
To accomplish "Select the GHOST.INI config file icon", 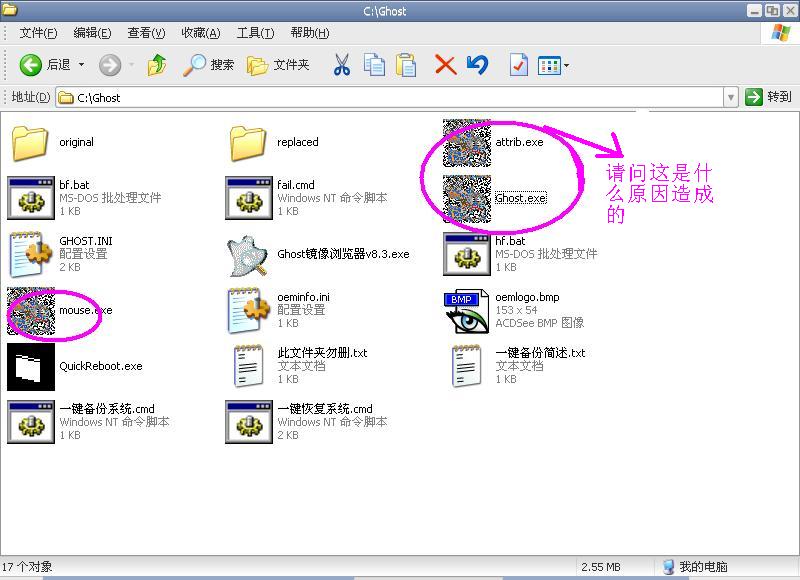I will point(31,254).
